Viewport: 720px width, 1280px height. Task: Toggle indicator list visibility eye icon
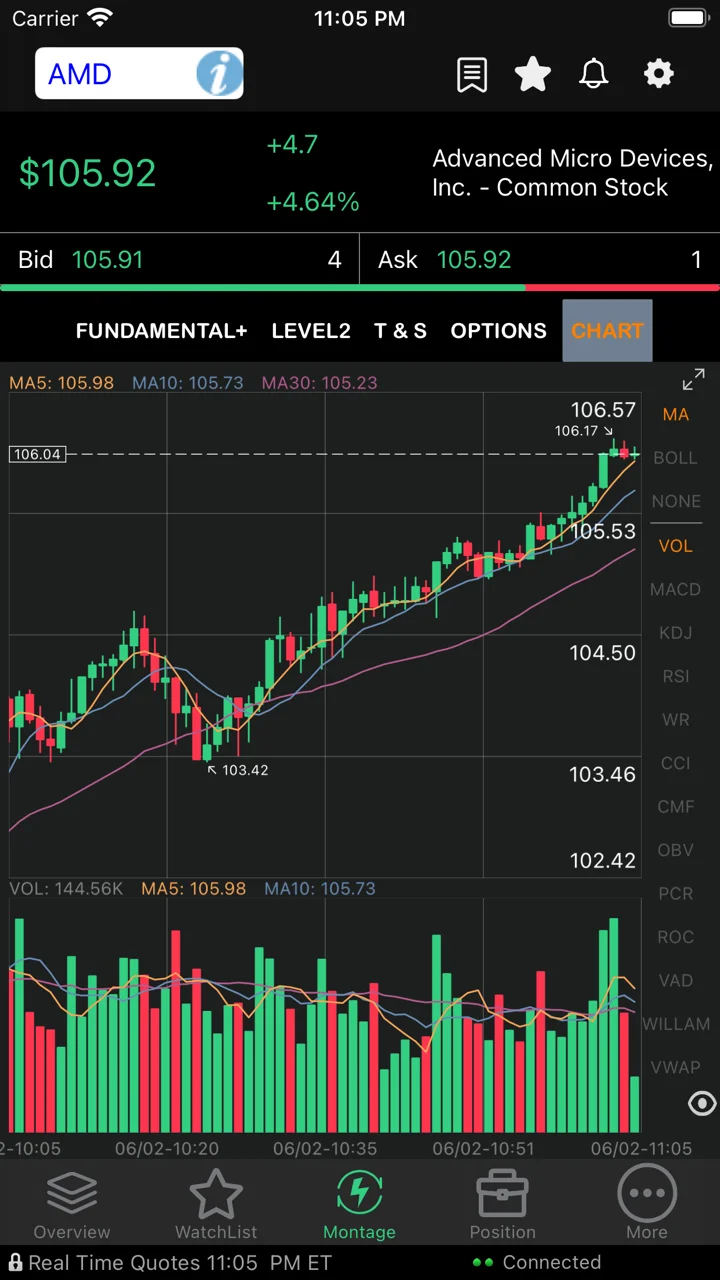click(x=703, y=1104)
